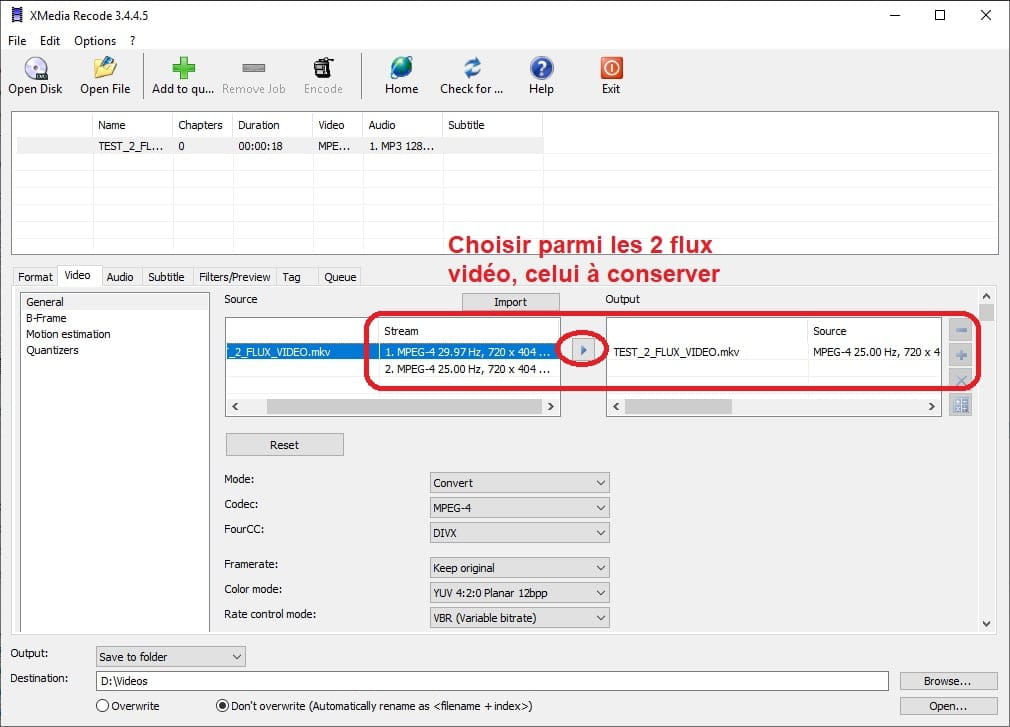Select job row TEST_2_FL... in file list
This screenshot has width=1010, height=727.
(280, 146)
